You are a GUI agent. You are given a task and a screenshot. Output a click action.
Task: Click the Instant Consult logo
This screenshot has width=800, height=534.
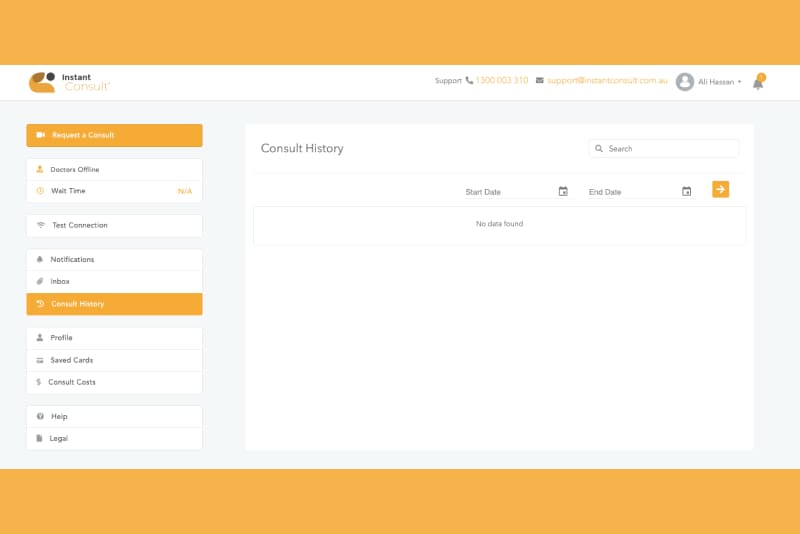click(69, 82)
